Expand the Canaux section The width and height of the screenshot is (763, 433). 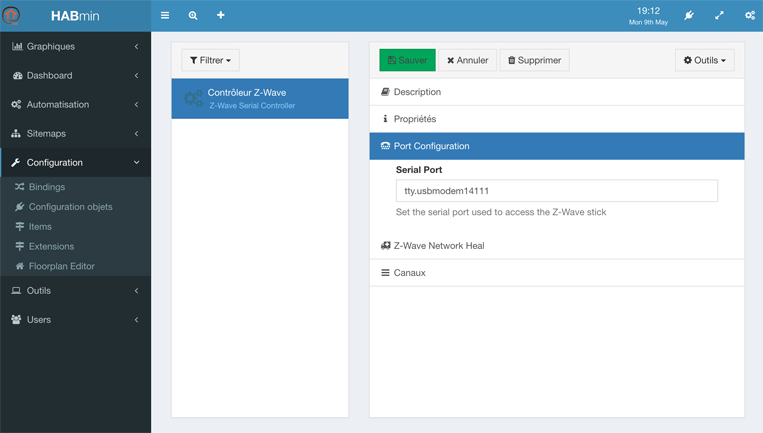pos(557,273)
